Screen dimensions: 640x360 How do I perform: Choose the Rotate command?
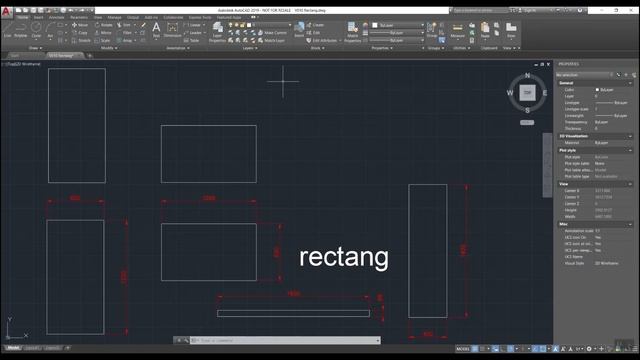(104, 25)
